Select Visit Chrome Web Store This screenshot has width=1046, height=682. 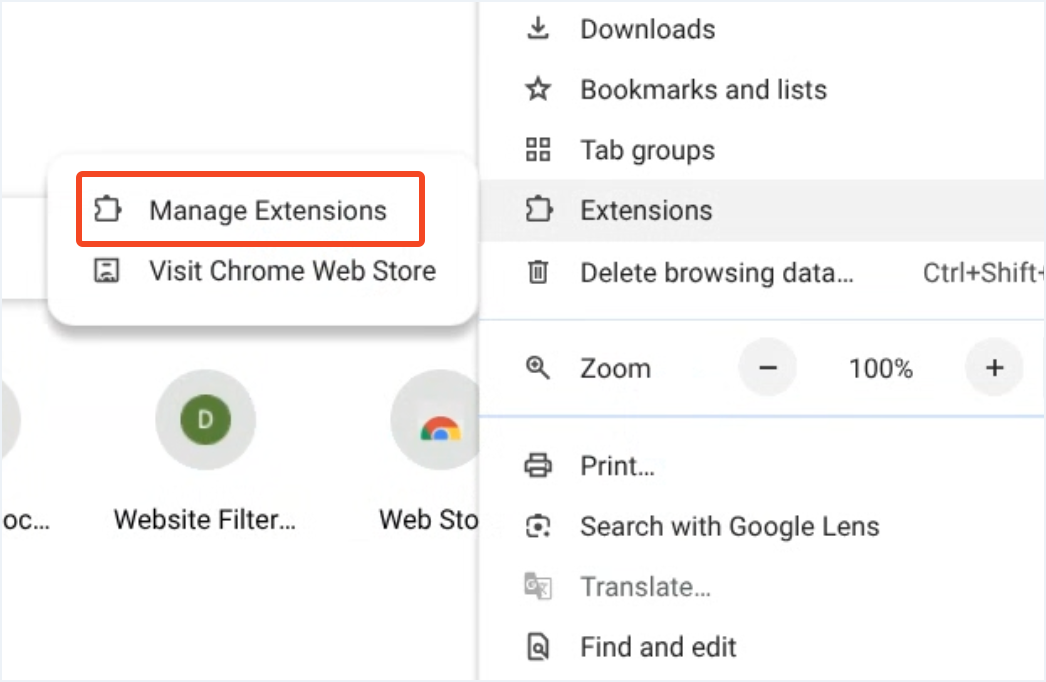pyautogui.click(x=264, y=271)
